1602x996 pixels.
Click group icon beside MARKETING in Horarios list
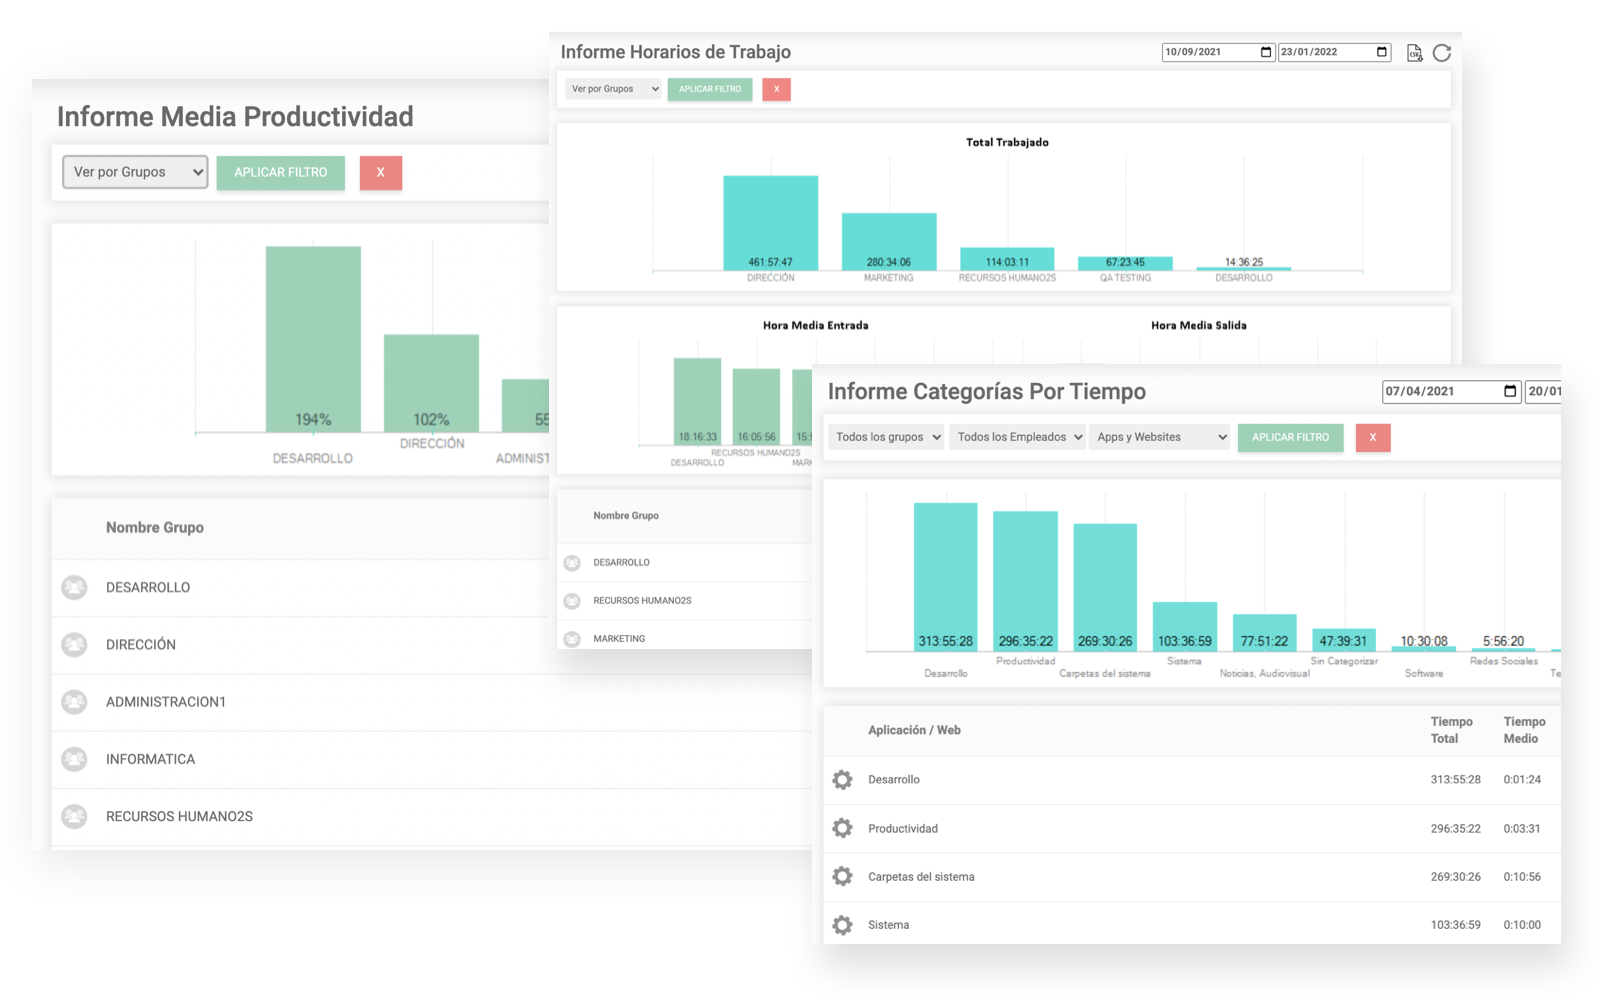click(572, 639)
